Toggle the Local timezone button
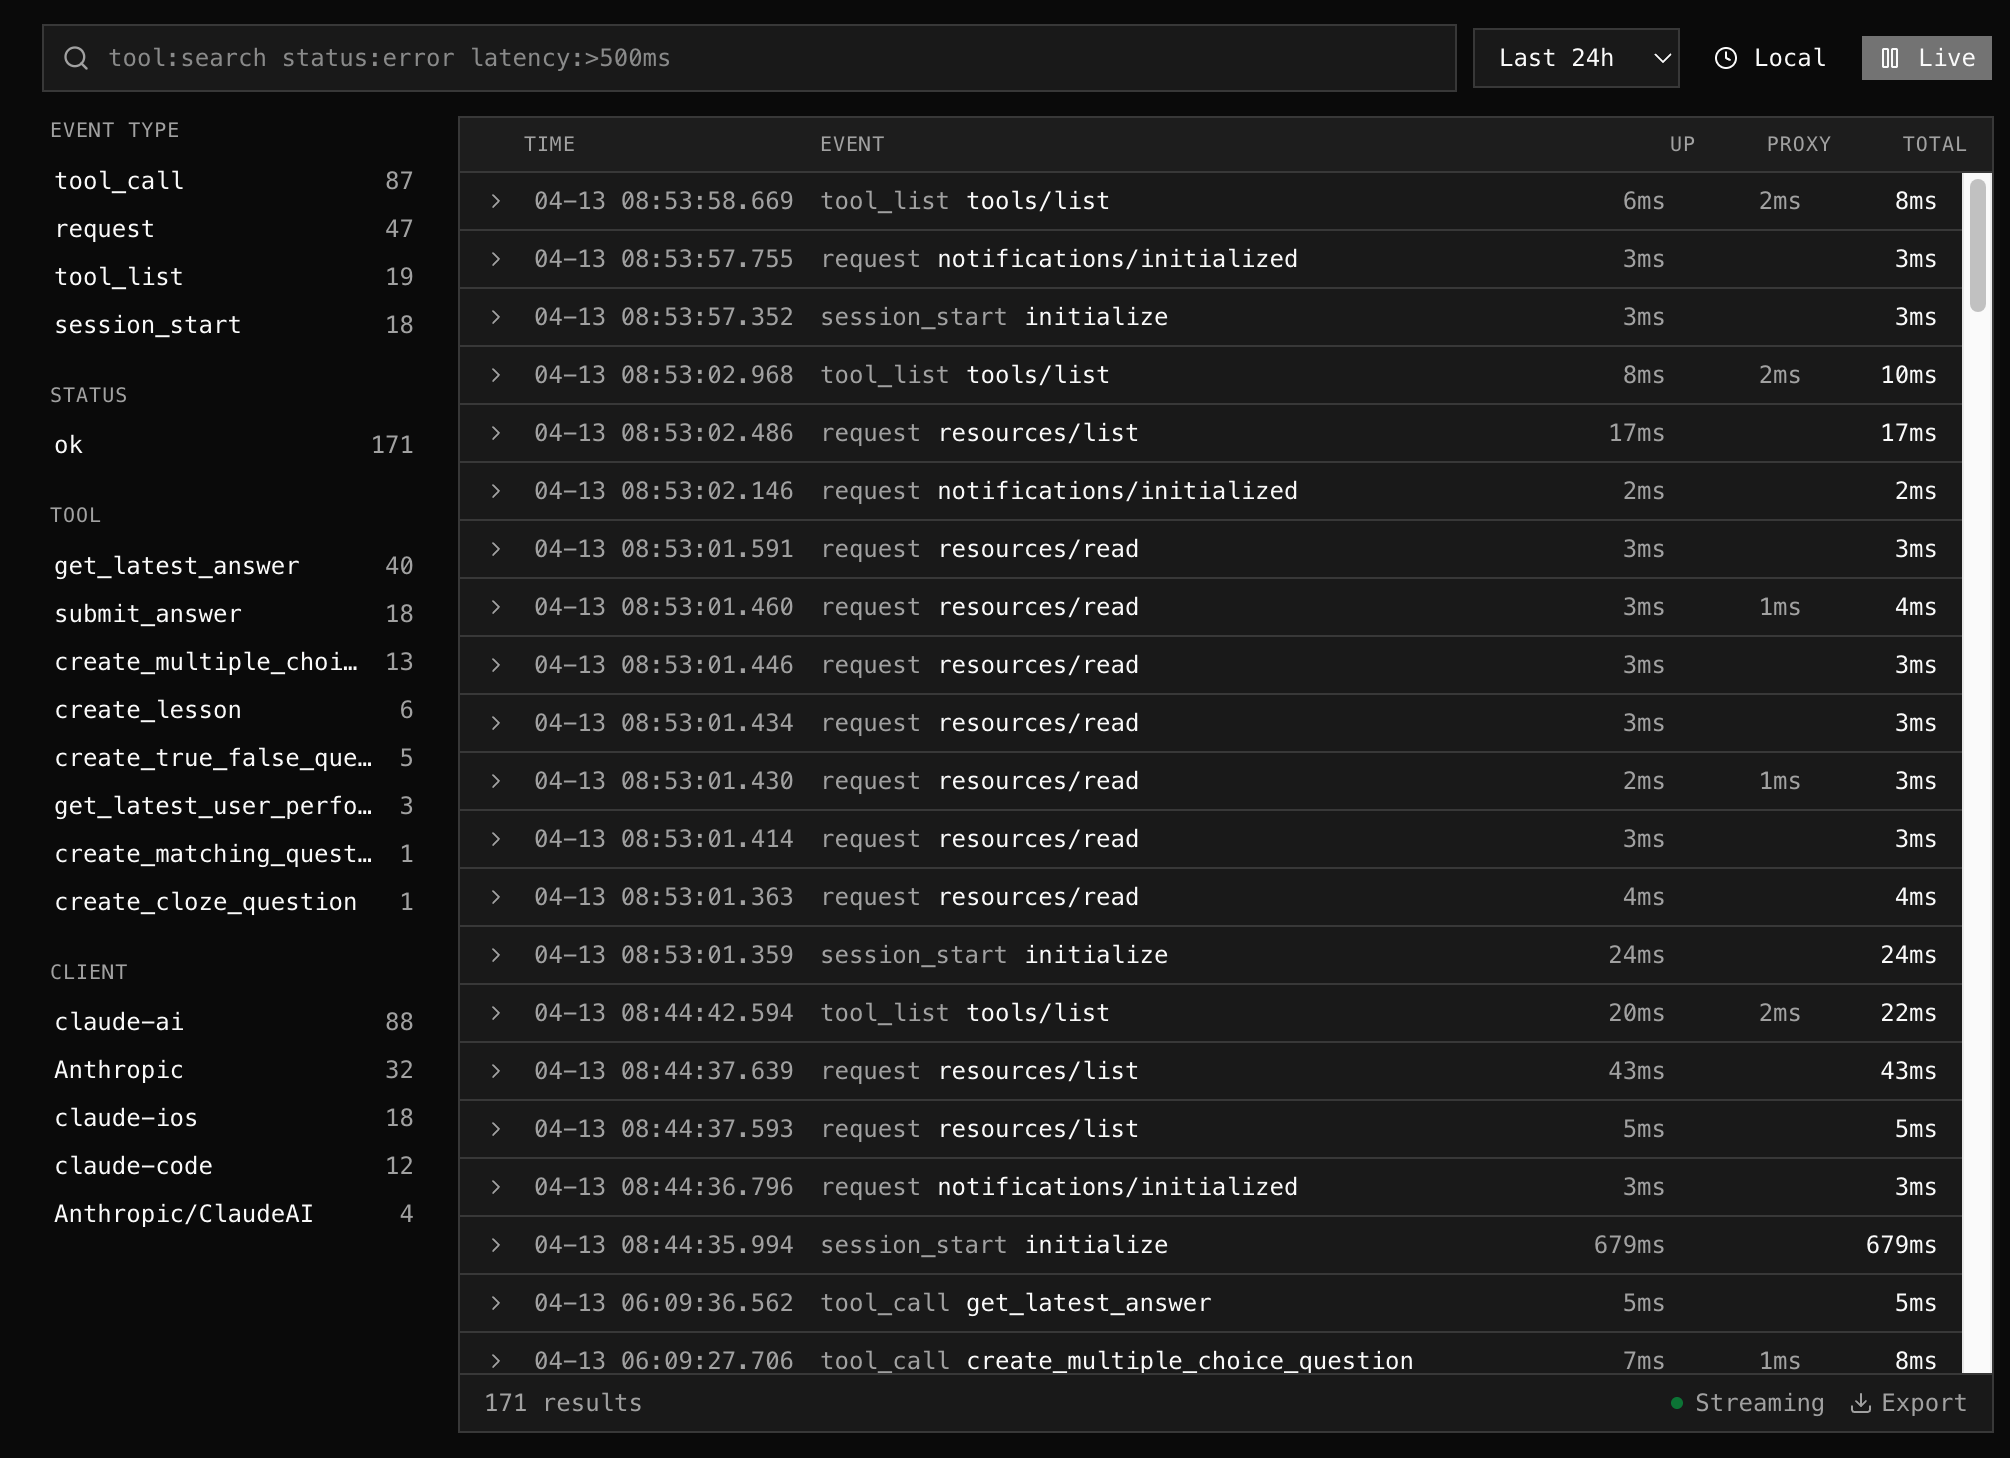This screenshot has height=1458, width=2010. click(1770, 58)
